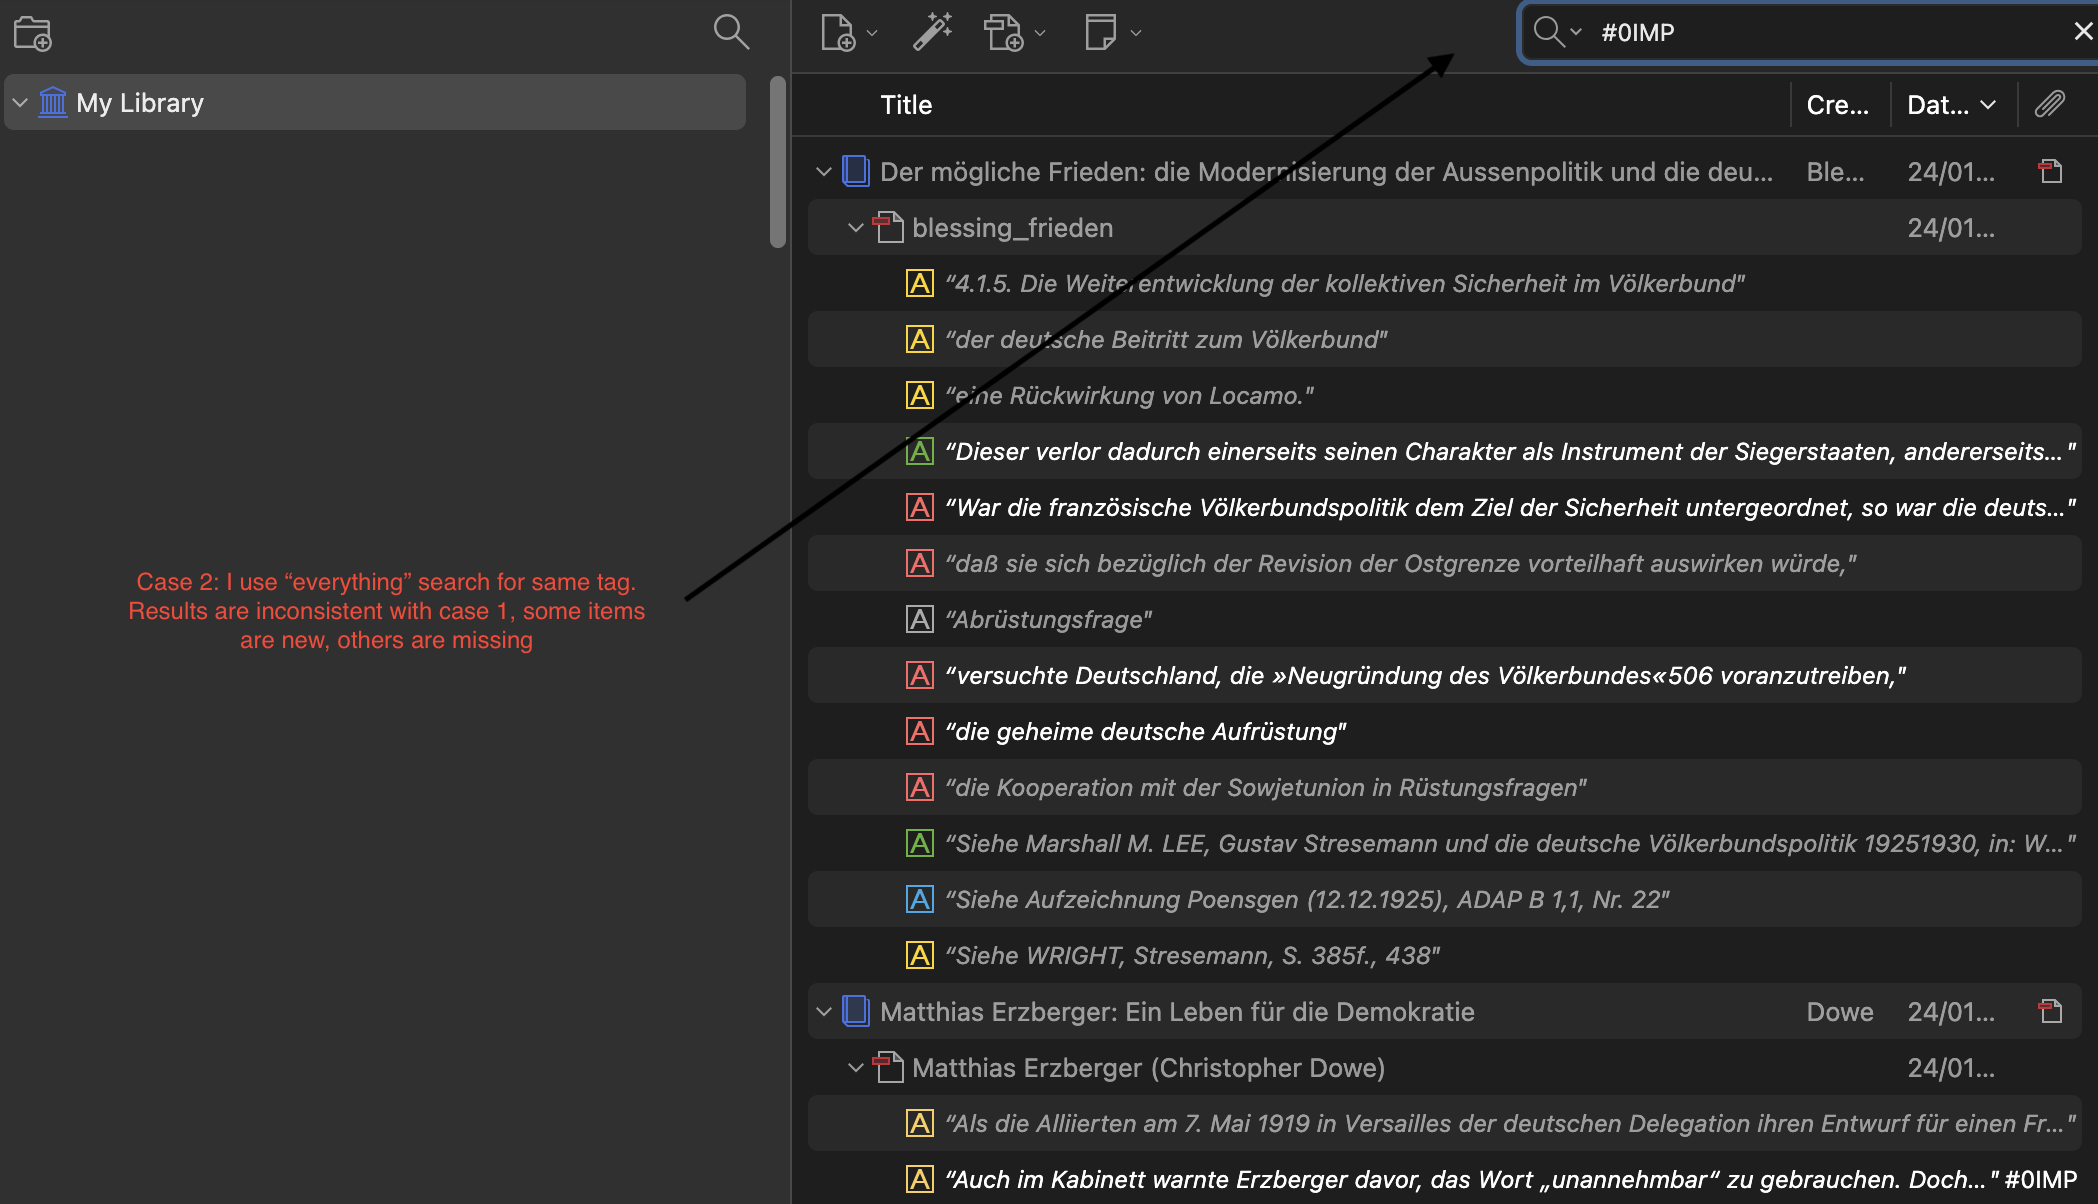Open the search mode dropdown
Image resolution: width=2098 pixels, height=1204 pixels.
pyautogui.click(x=1558, y=32)
